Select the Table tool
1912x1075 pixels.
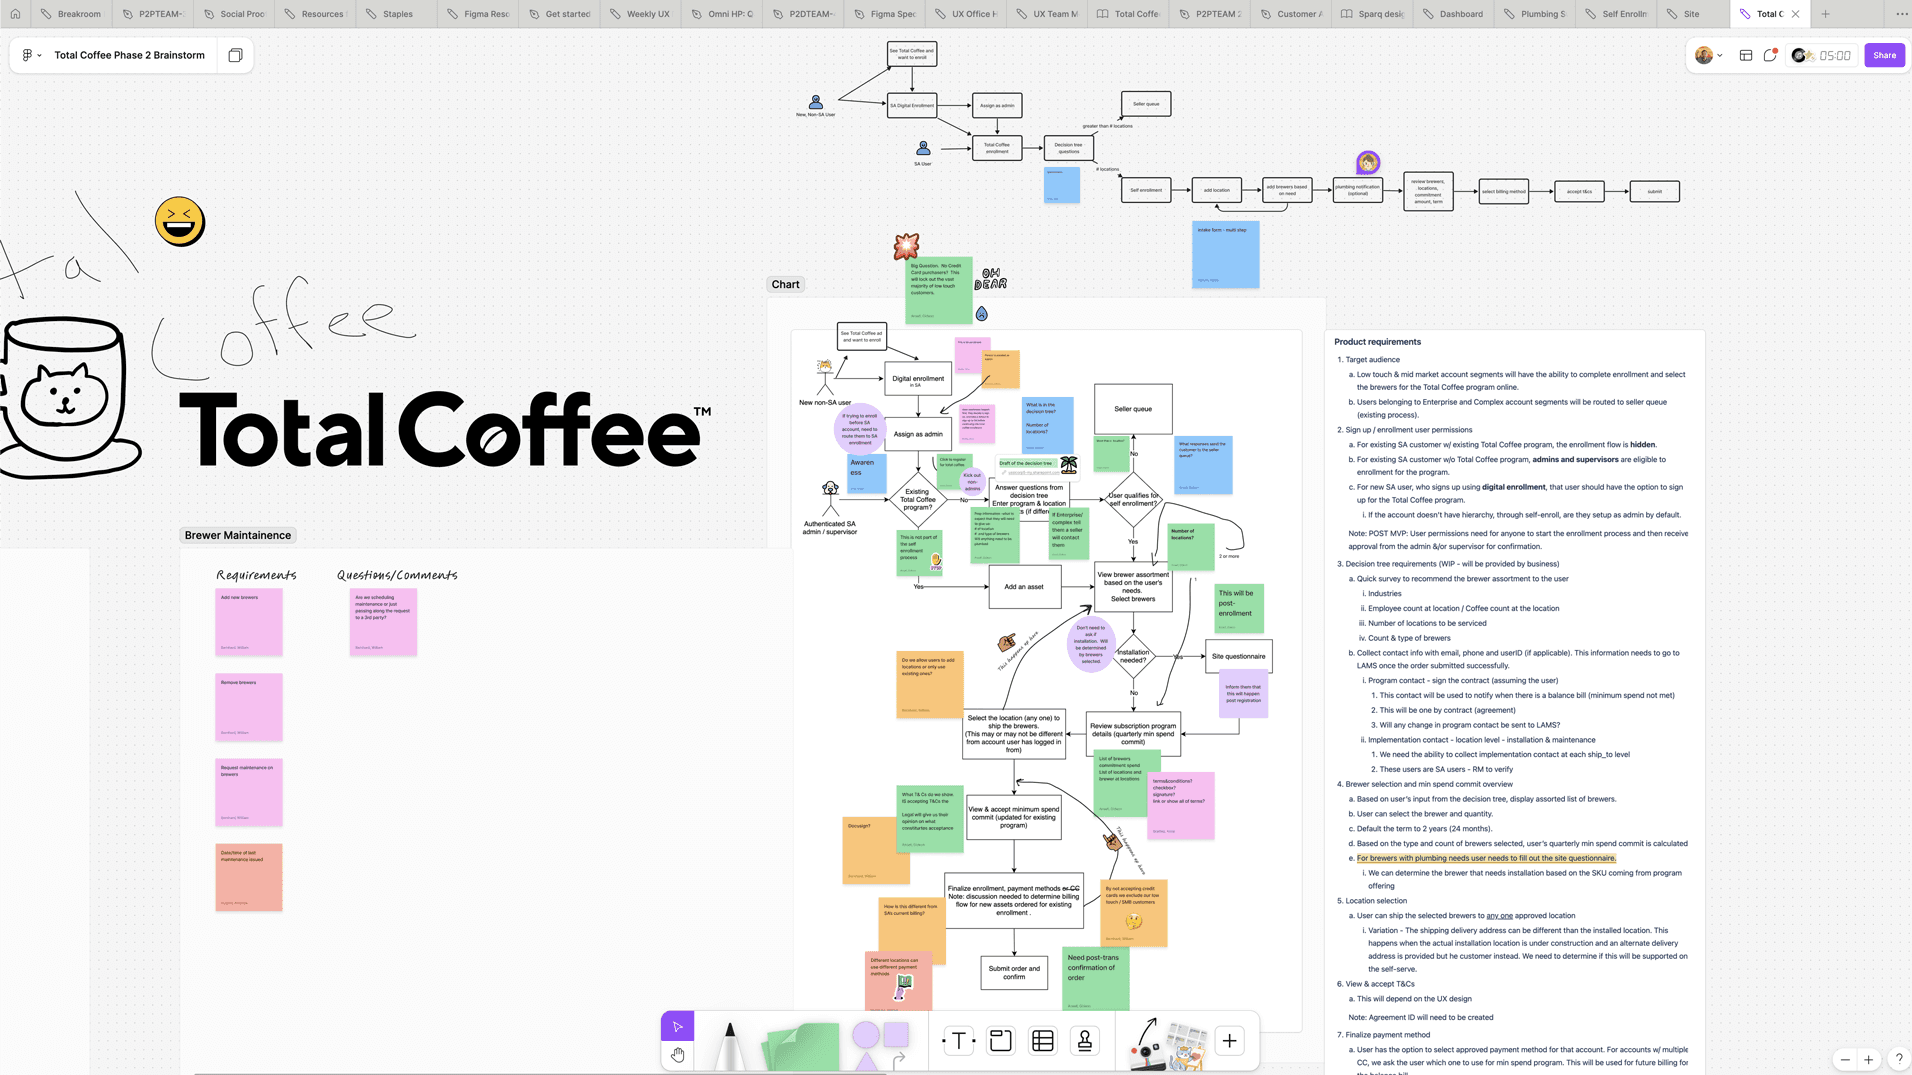pyautogui.click(x=1042, y=1041)
